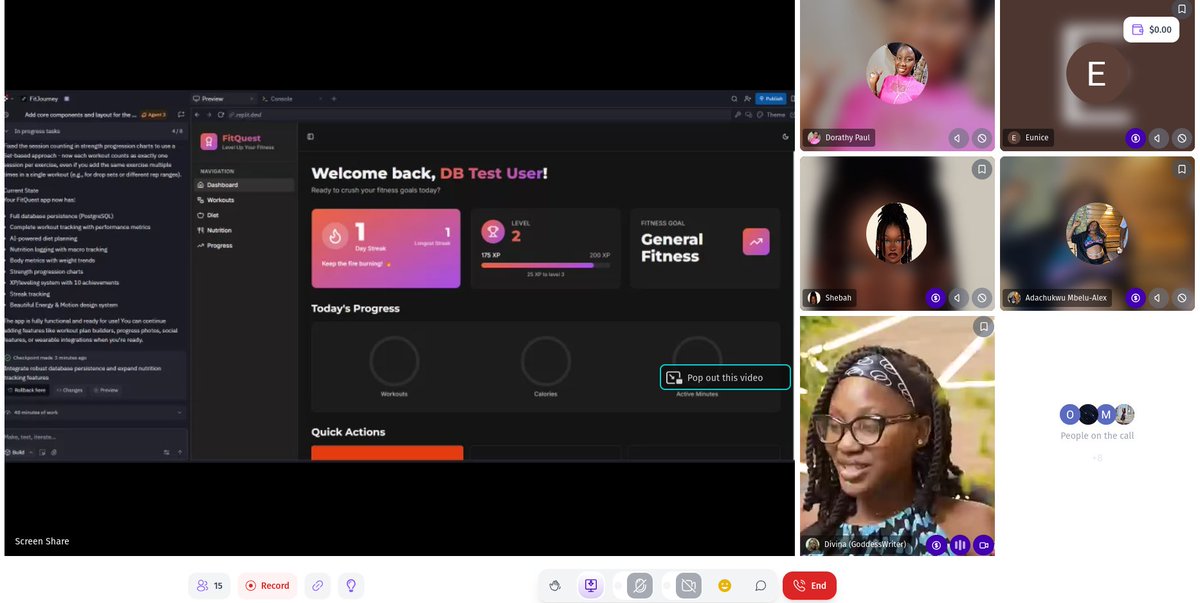The height and width of the screenshot is (603, 1200).
Task: Open a new tab with plus button
Action: click(334, 99)
